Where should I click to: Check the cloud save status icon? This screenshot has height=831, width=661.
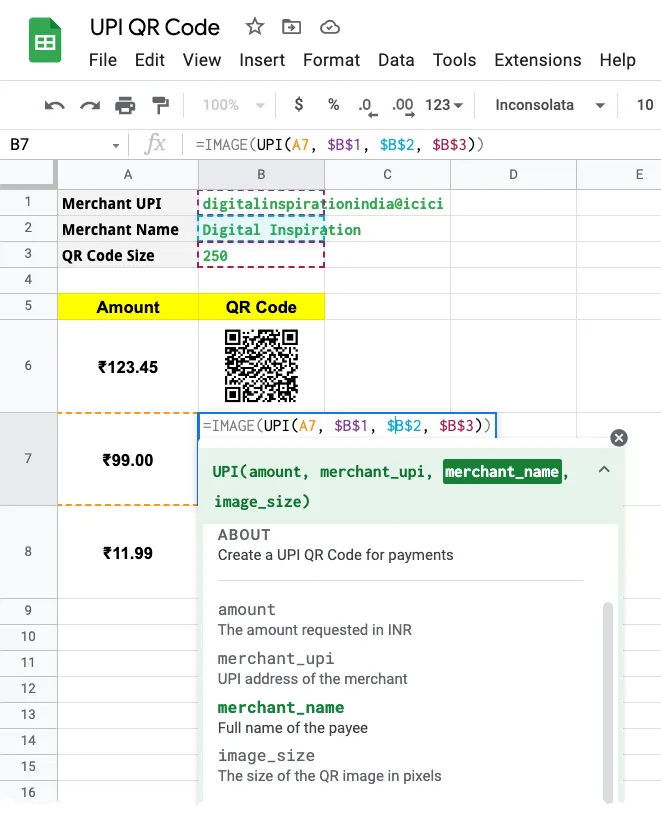pos(329,28)
